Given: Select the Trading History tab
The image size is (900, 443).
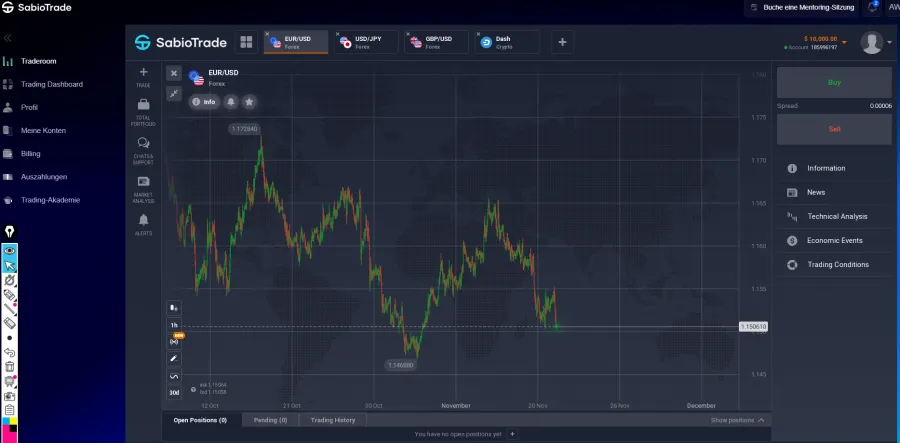Looking at the screenshot, I should point(333,420).
